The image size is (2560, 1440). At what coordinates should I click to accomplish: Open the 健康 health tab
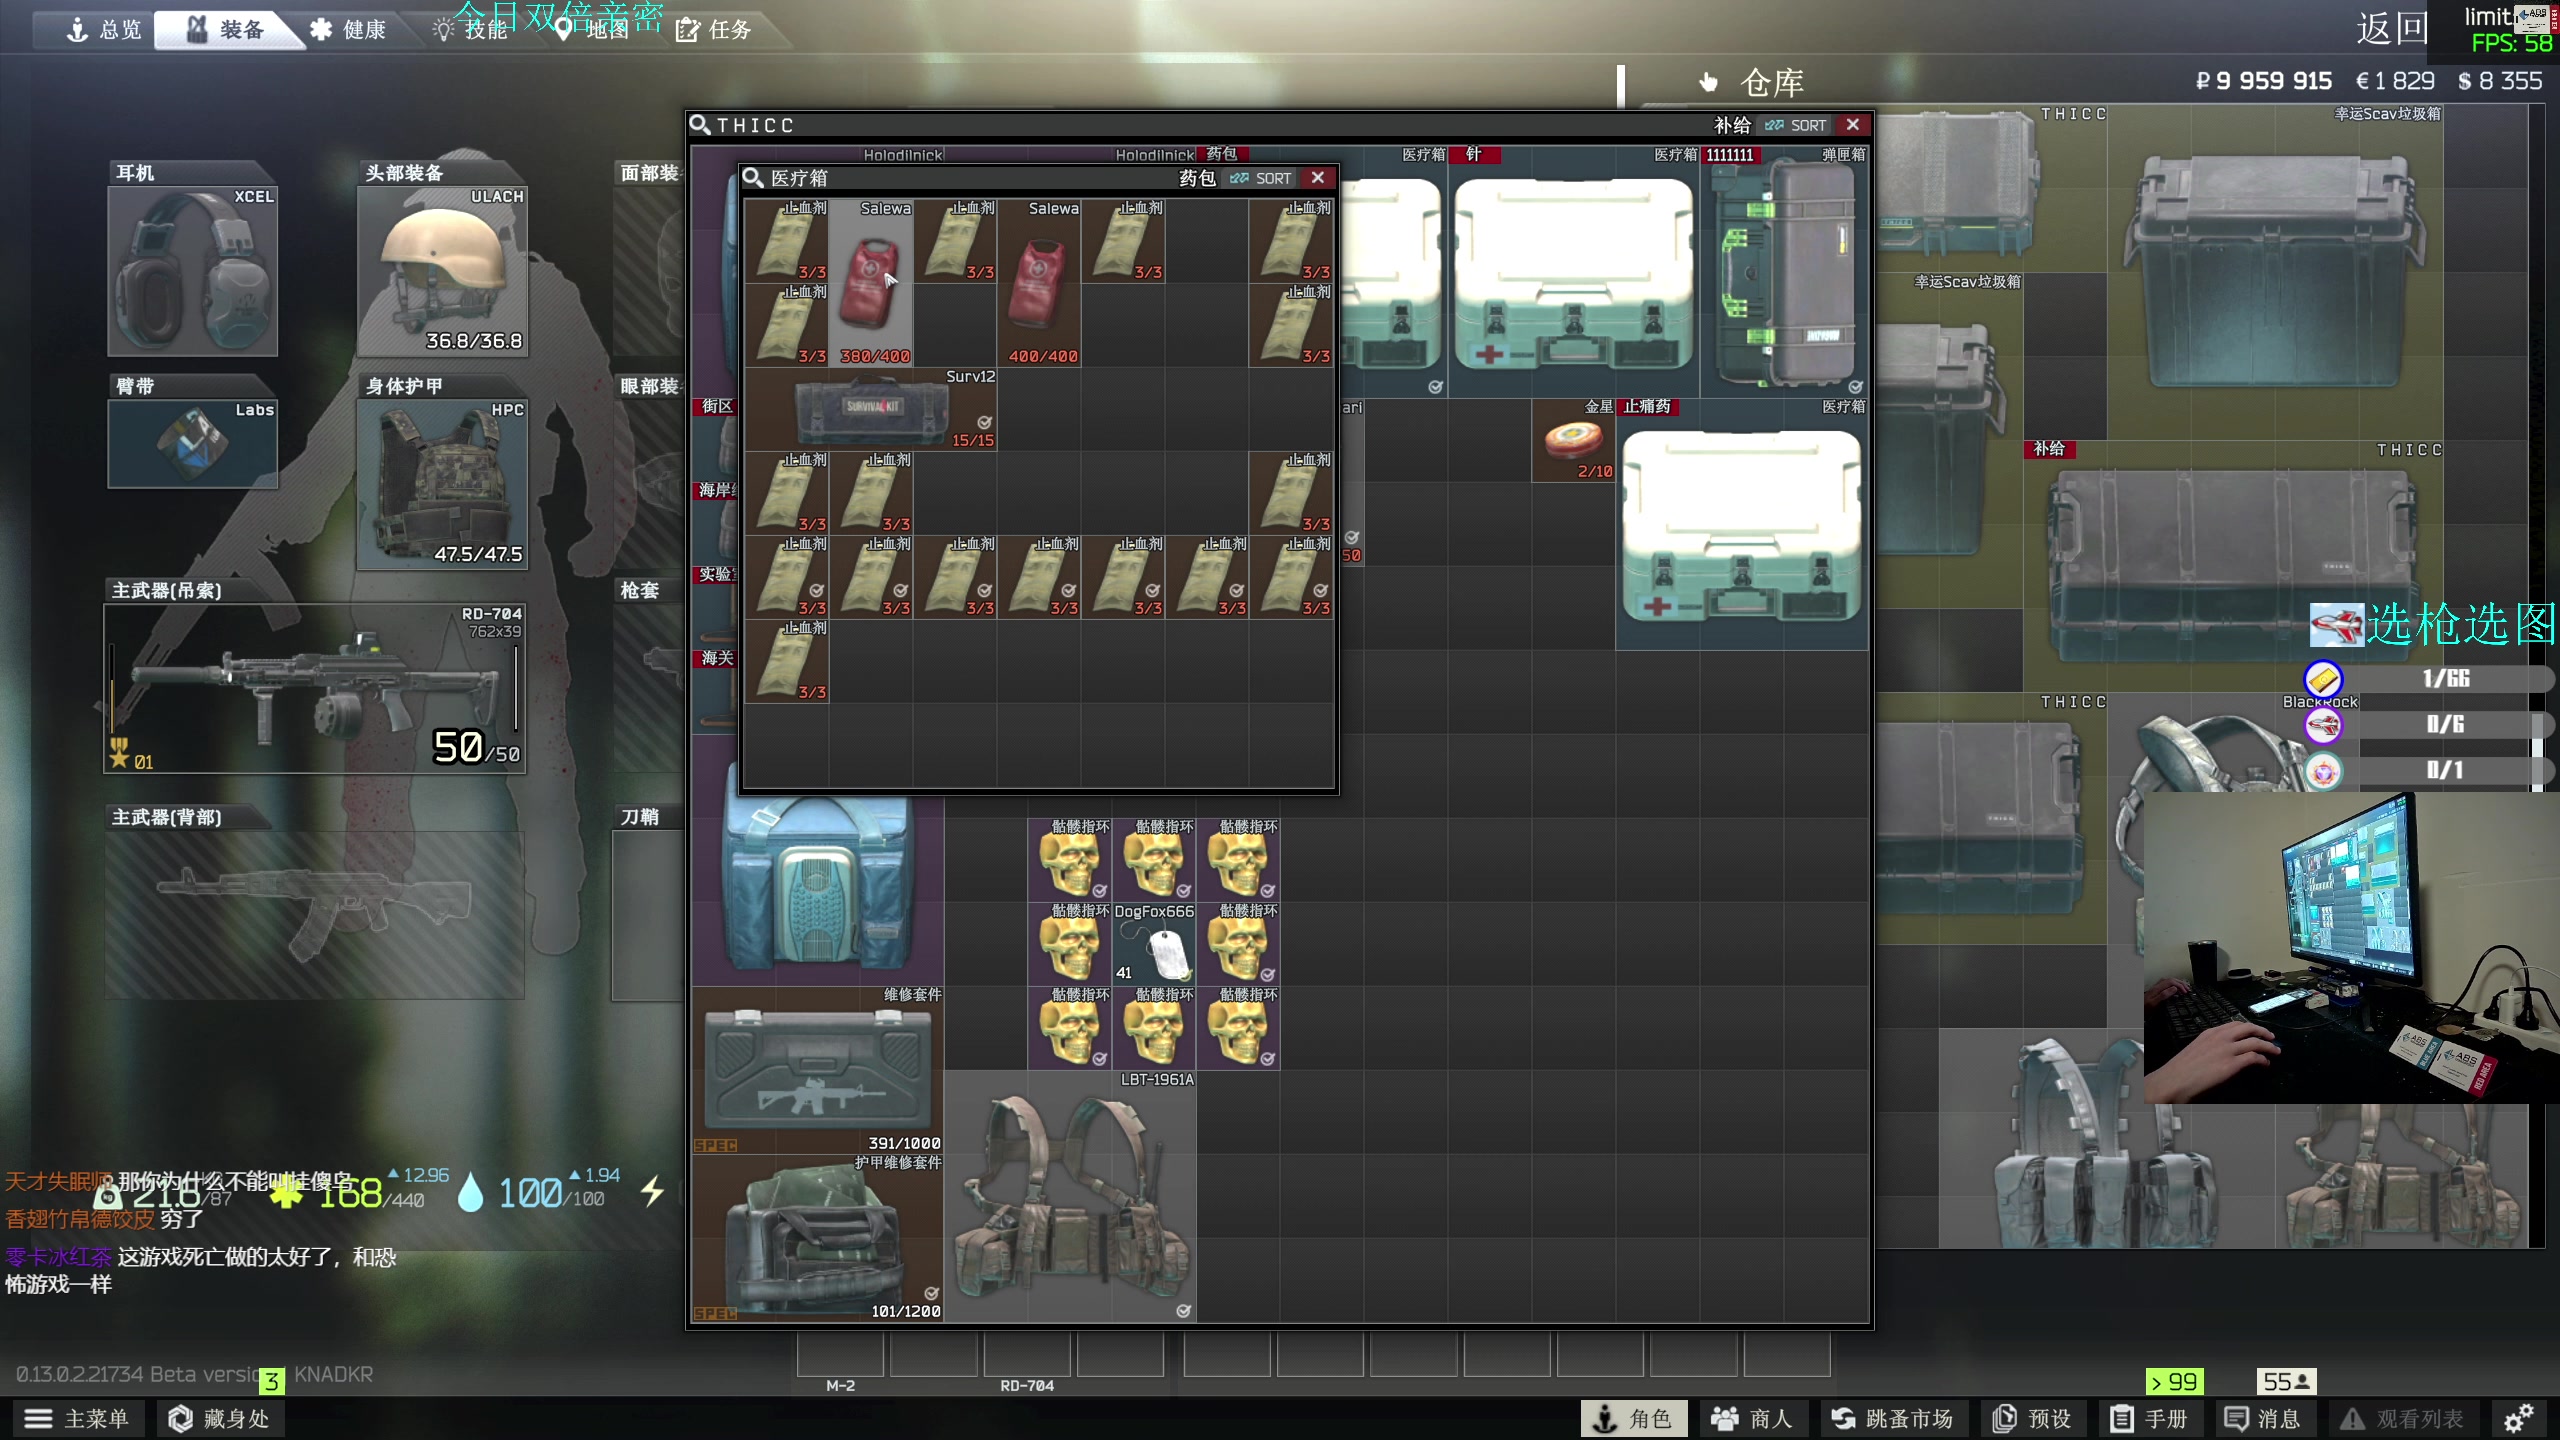pyautogui.click(x=348, y=29)
